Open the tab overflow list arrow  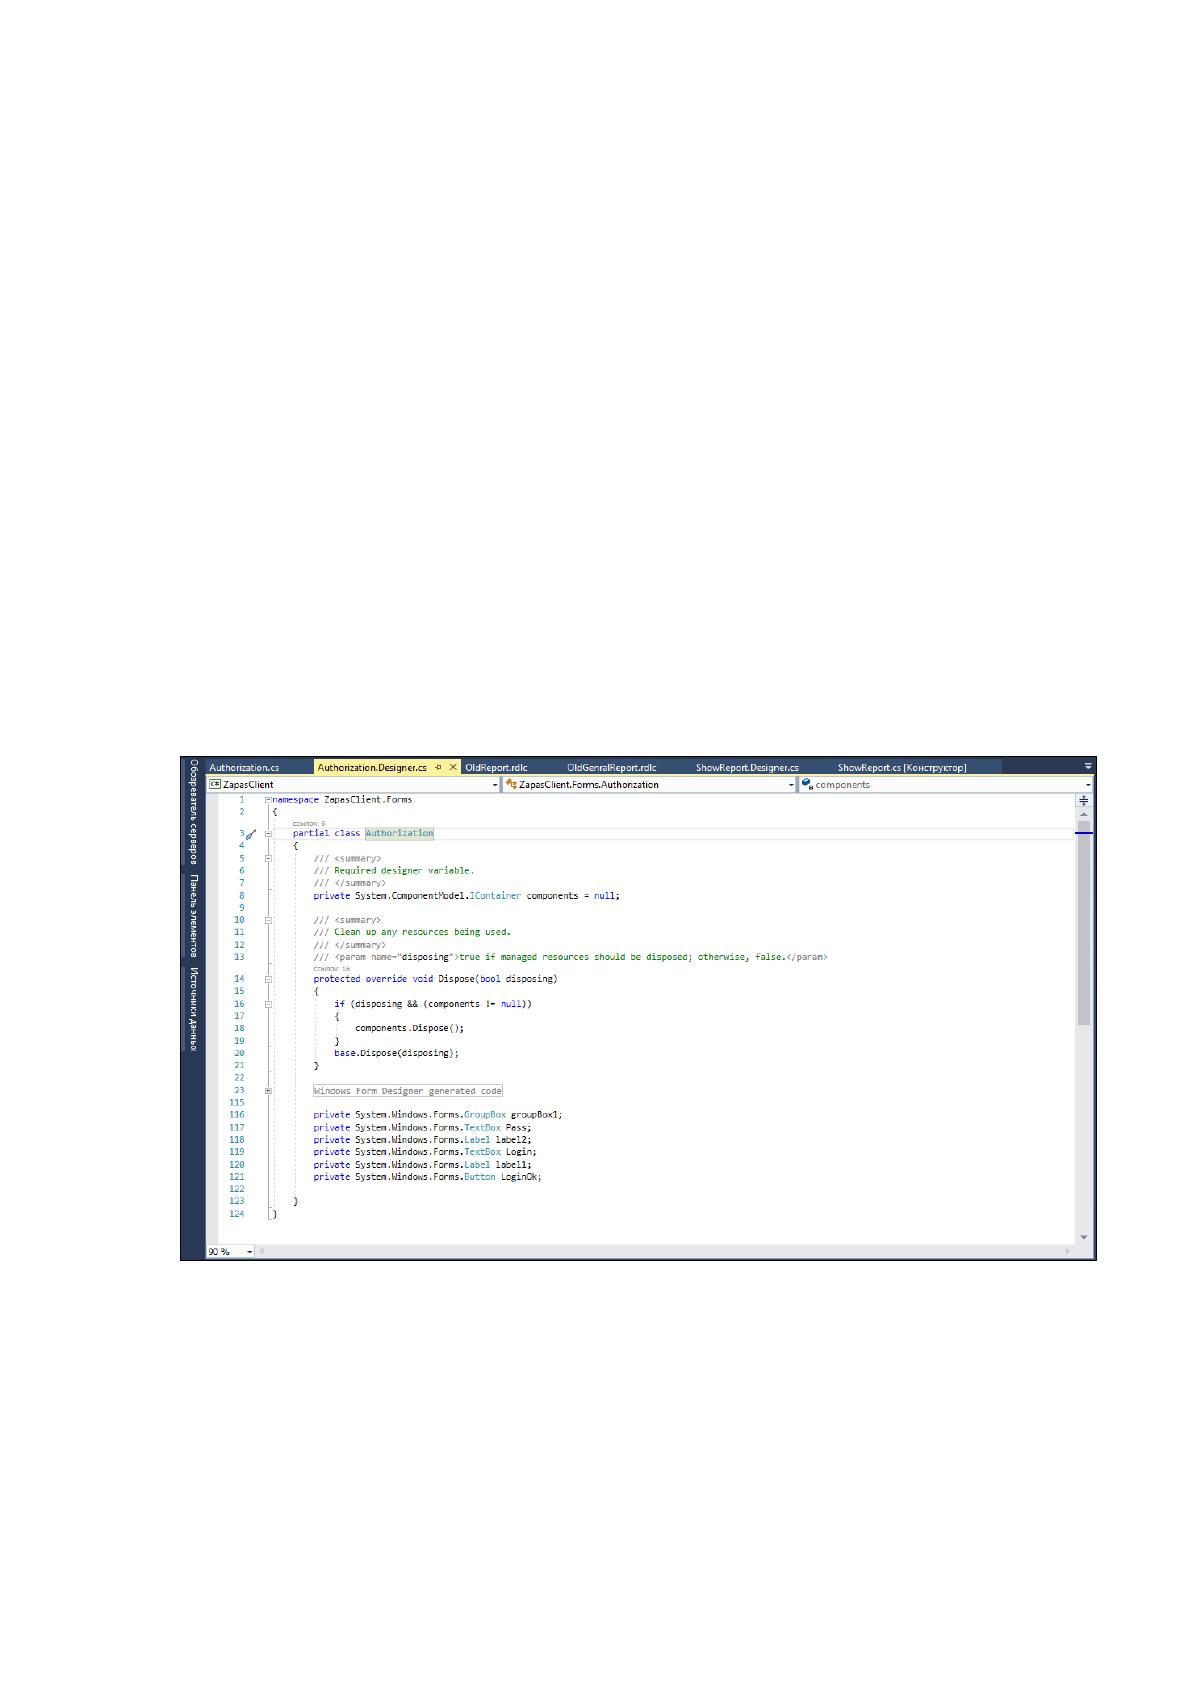(1089, 767)
